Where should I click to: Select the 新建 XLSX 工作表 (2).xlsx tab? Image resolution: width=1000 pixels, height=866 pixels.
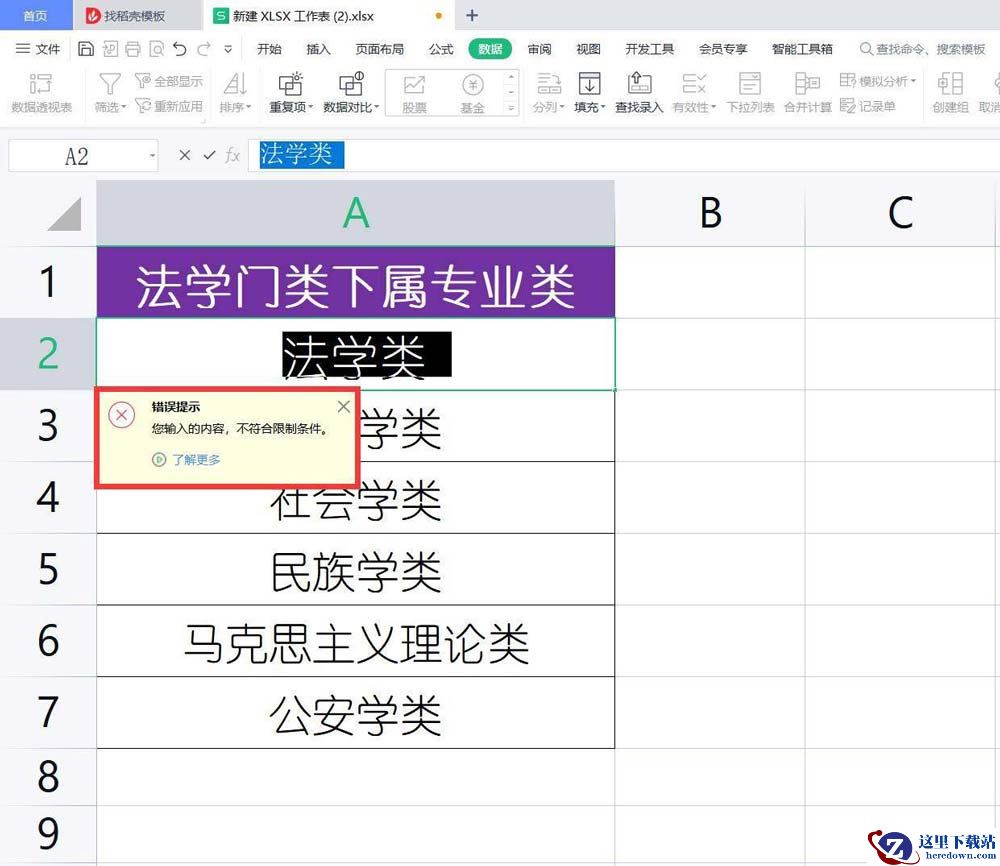point(328,16)
